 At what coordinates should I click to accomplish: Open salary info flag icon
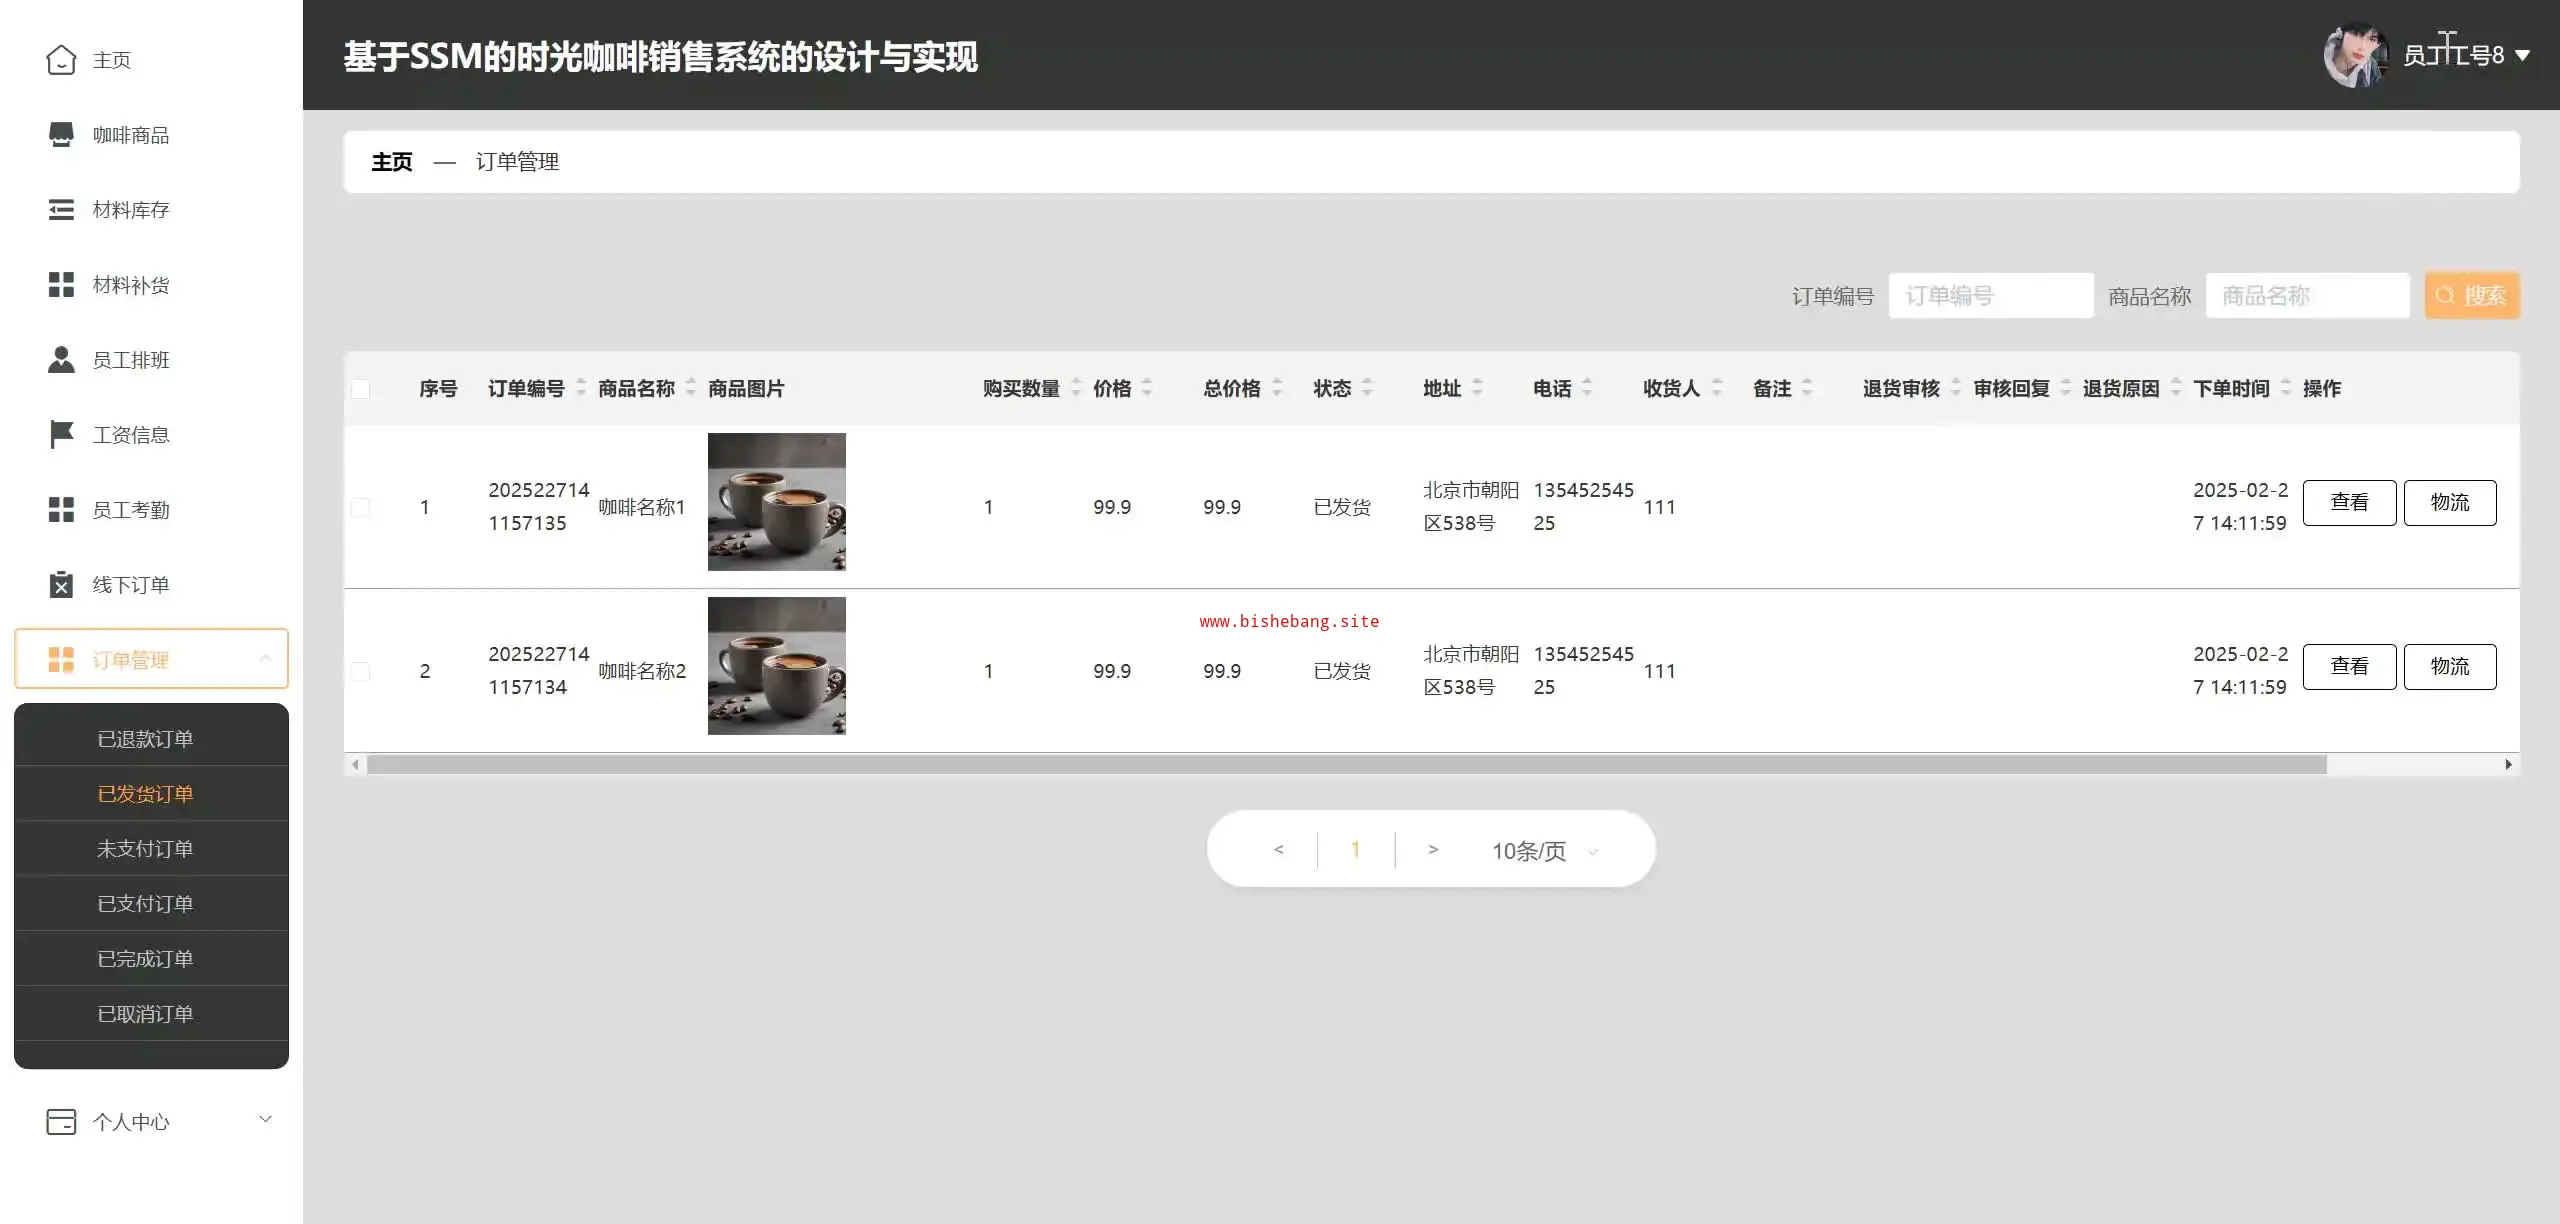pos(61,435)
